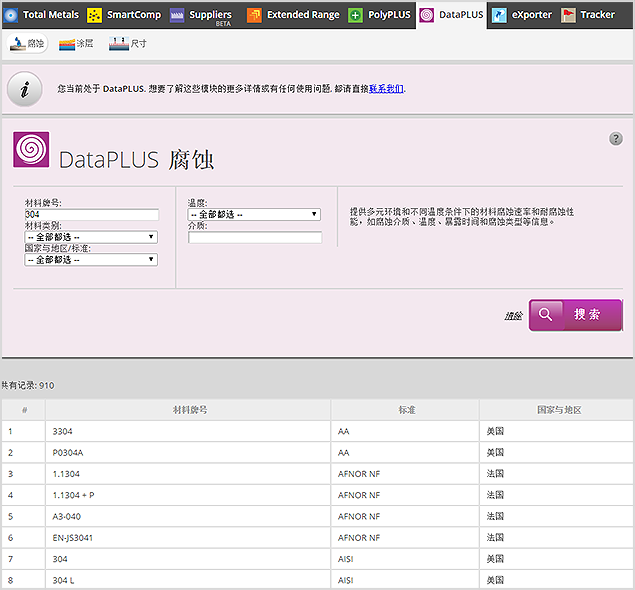Open the help question mark icon

[x=616, y=138]
